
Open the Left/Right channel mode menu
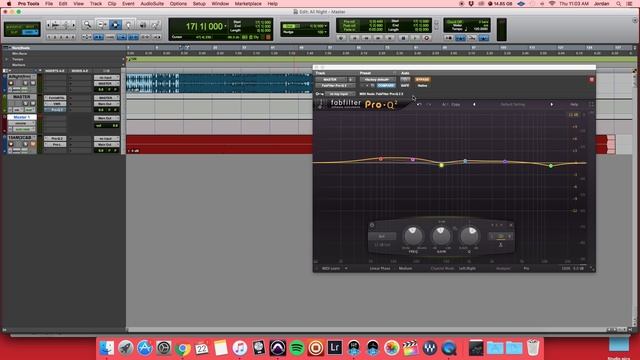pos(467,269)
